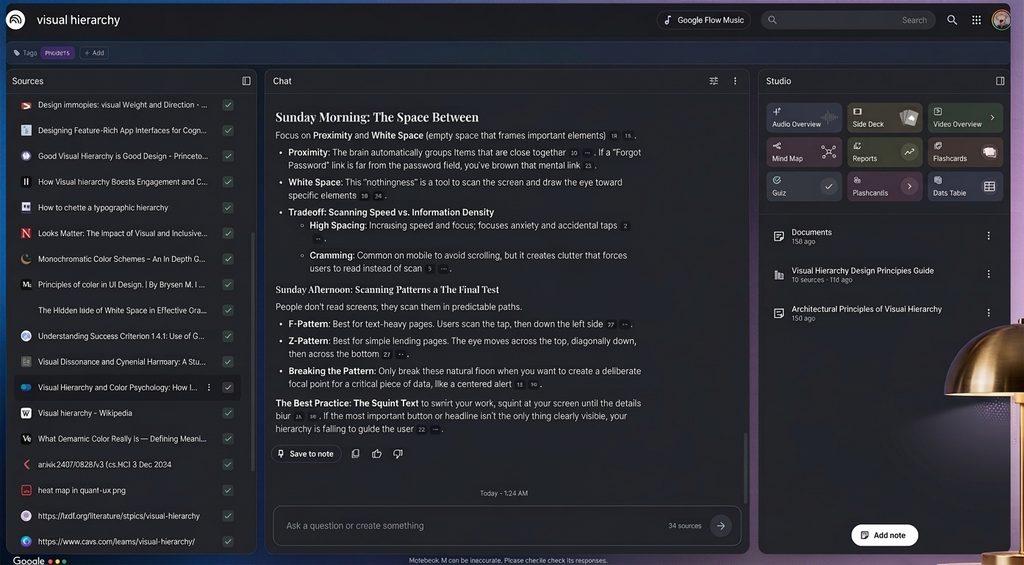The width and height of the screenshot is (1024, 565).
Task: Create Flashcards from the Flashcards tile
Action: (x=965, y=152)
